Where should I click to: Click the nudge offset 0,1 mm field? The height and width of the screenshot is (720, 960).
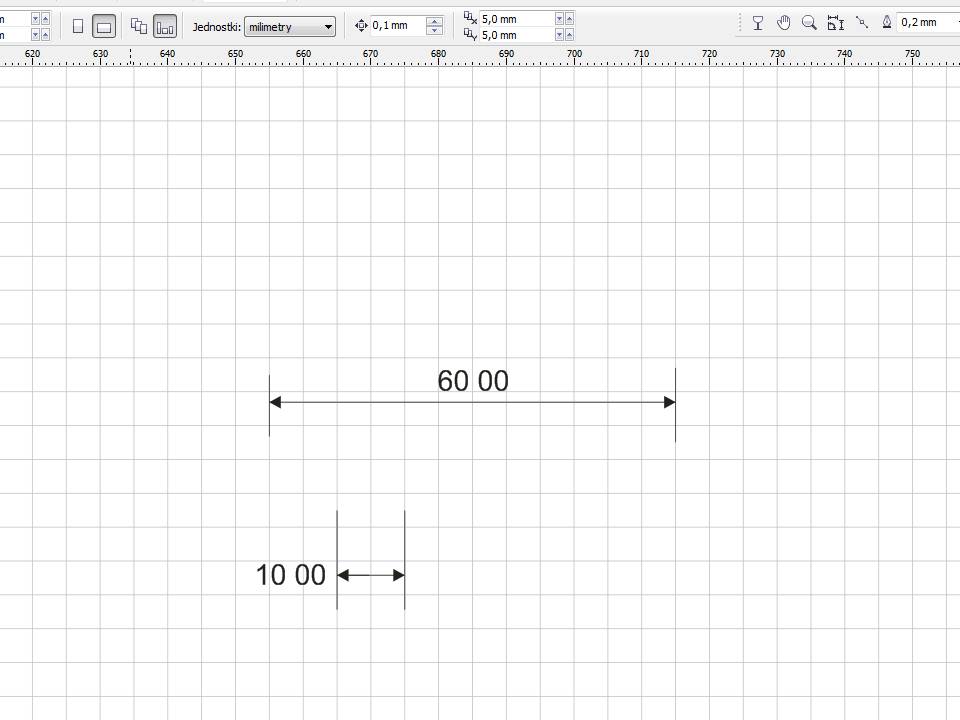coord(397,25)
